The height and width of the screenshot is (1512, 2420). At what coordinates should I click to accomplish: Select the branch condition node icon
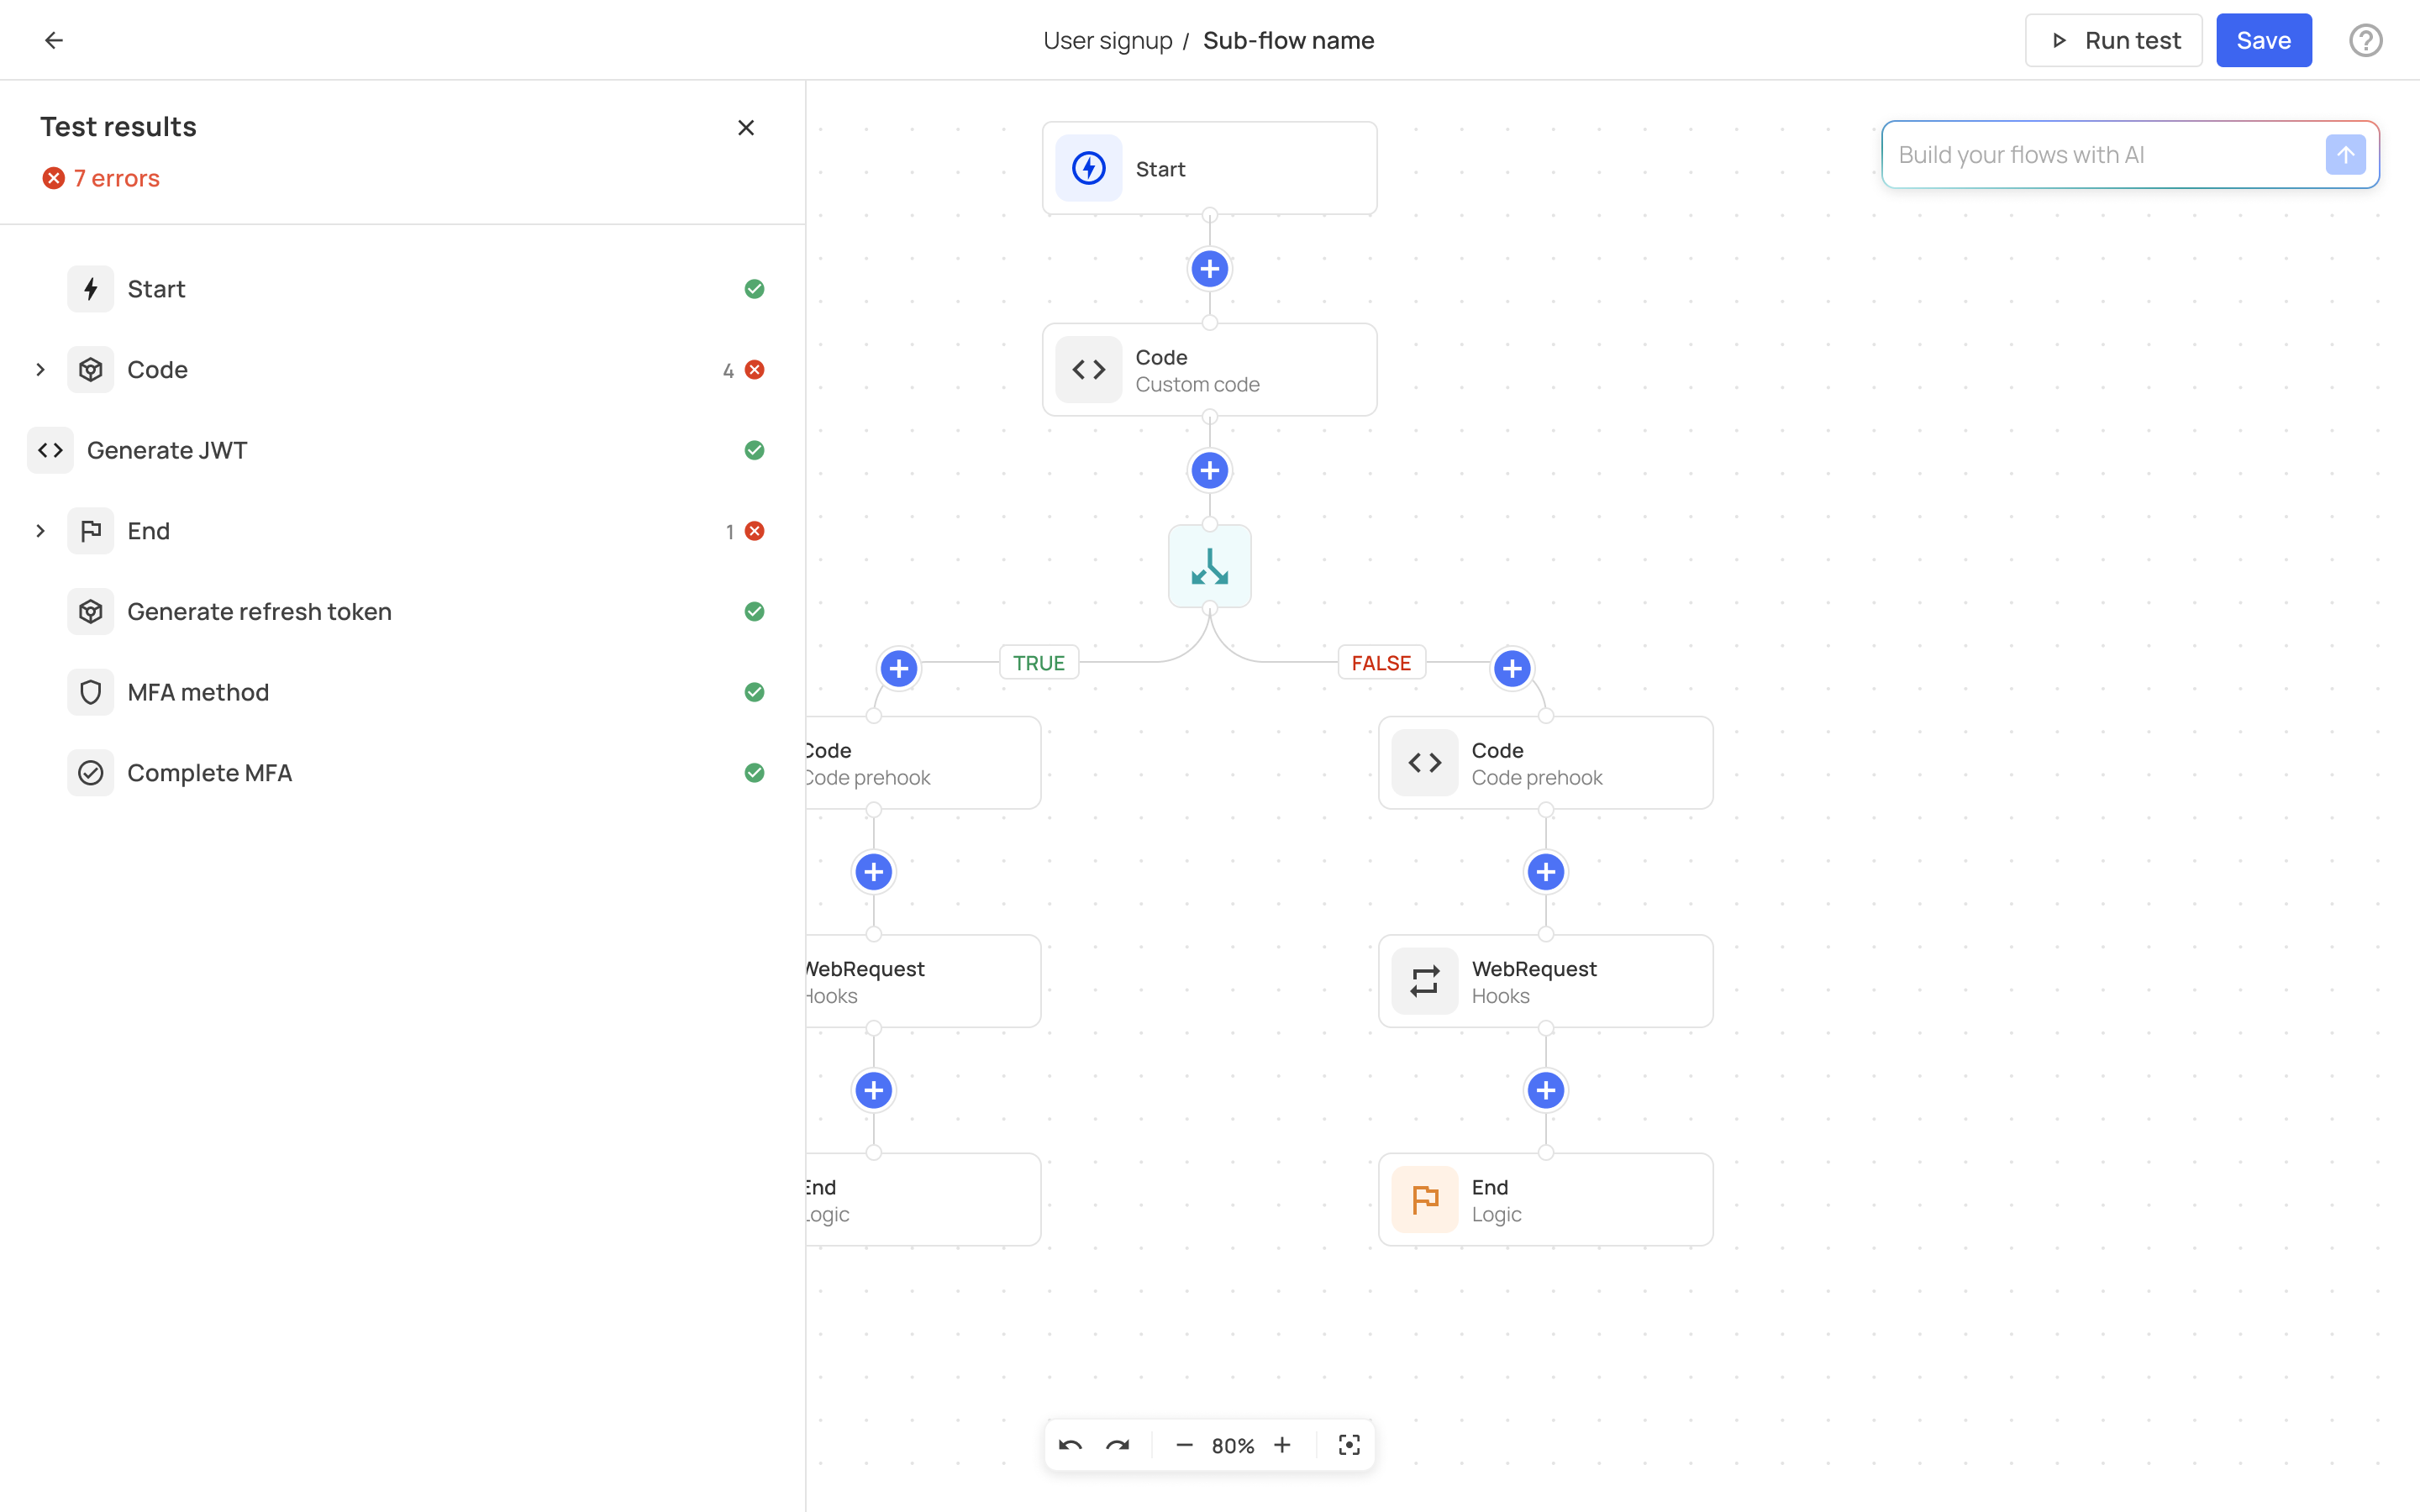1209,566
